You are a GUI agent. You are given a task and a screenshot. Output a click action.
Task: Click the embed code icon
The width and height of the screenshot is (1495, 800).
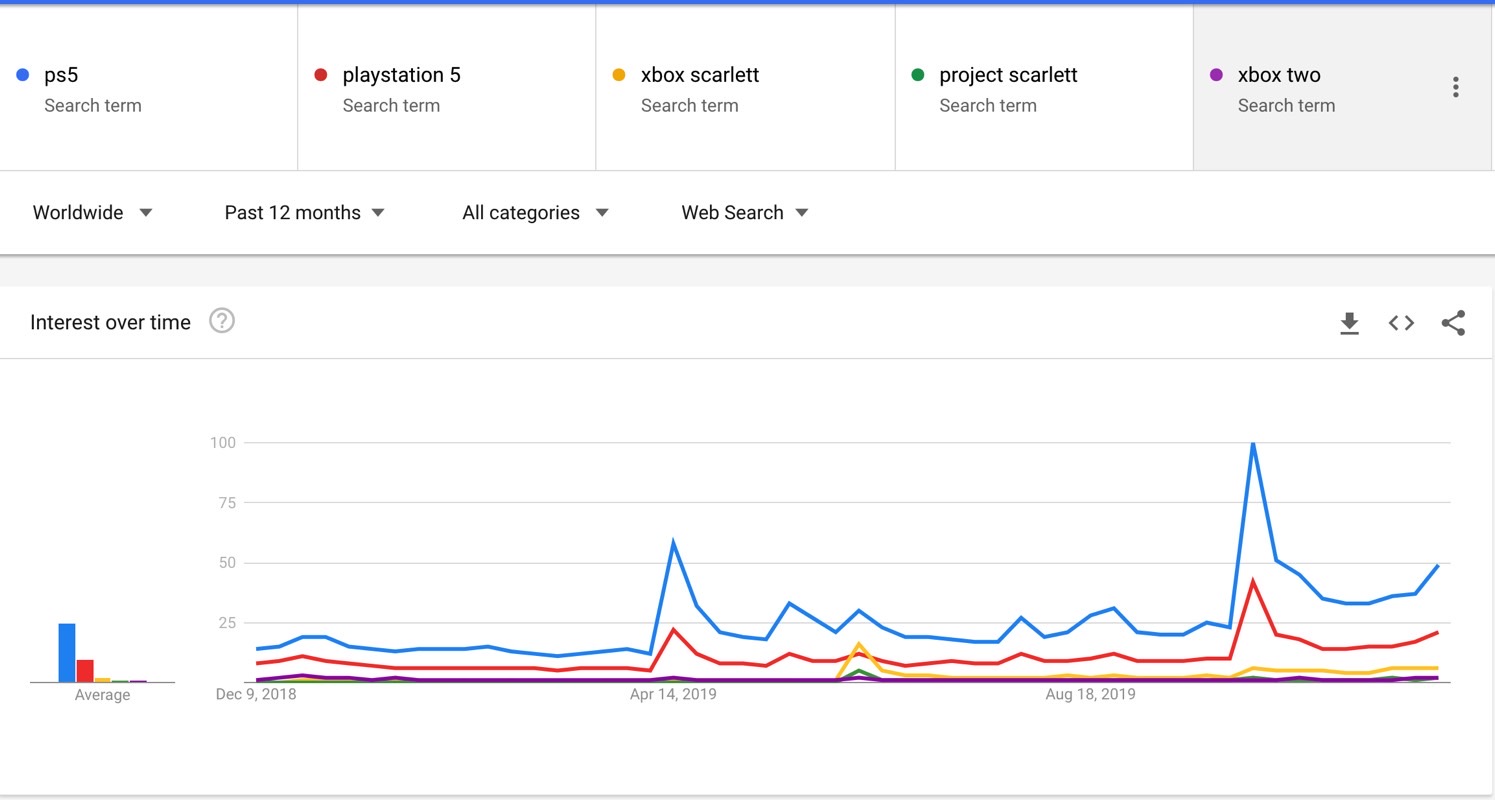[x=1401, y=323]
